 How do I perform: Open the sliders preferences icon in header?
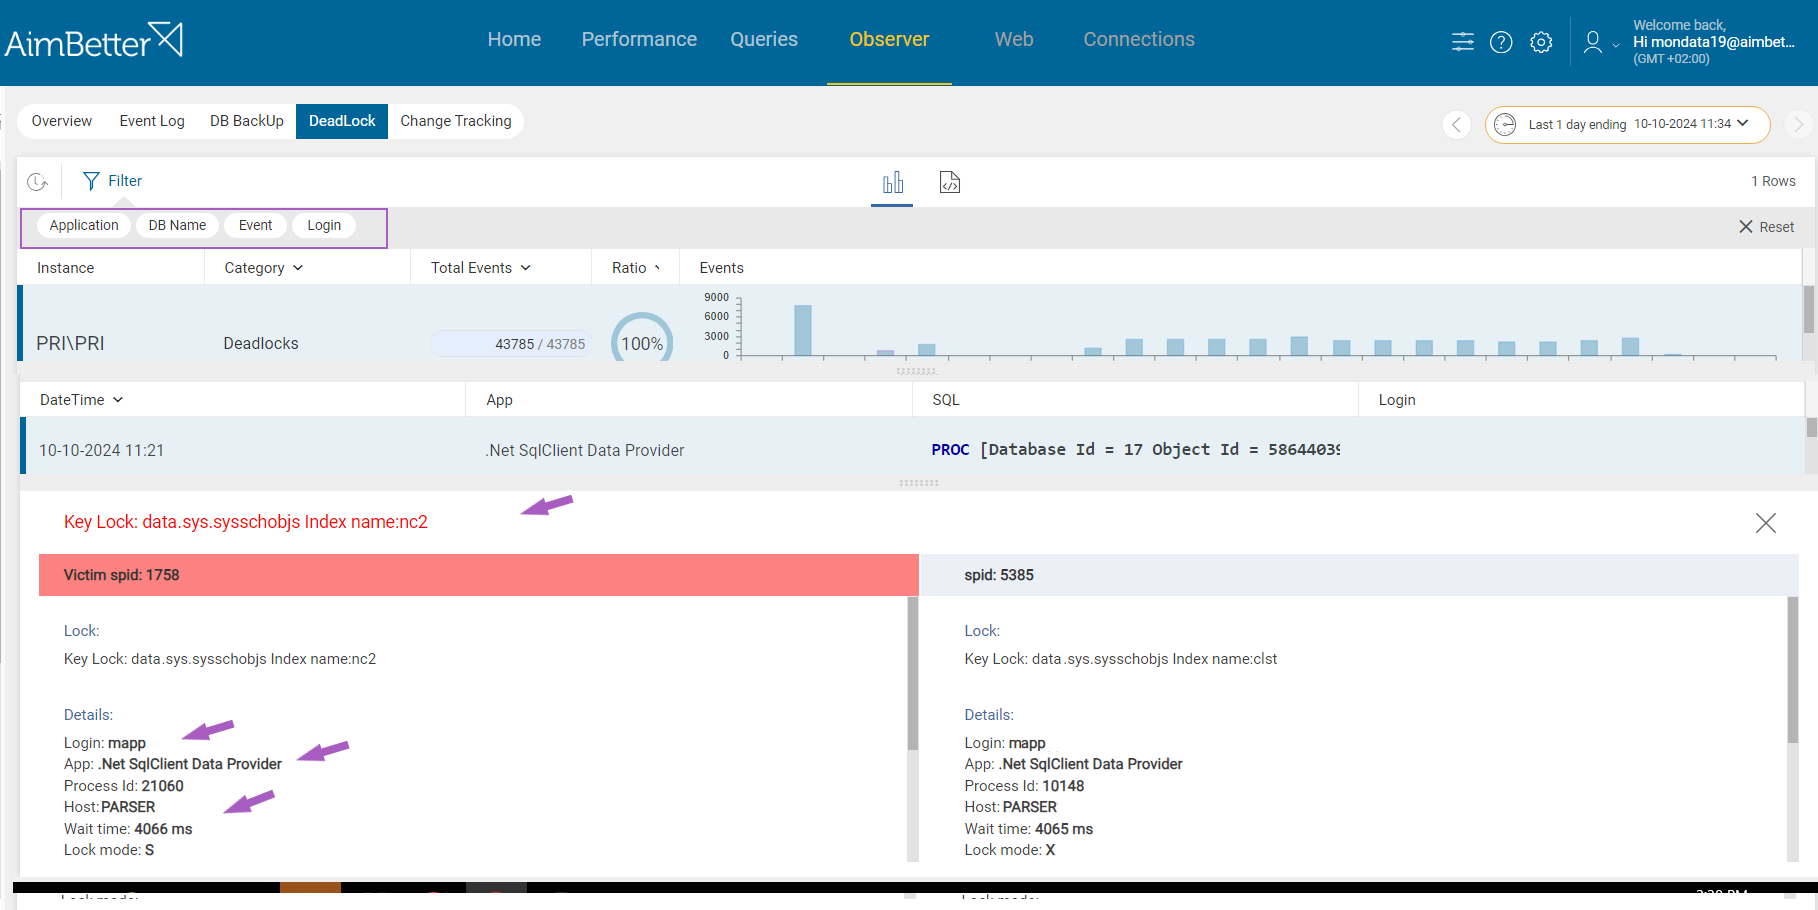coord(1462,42)
